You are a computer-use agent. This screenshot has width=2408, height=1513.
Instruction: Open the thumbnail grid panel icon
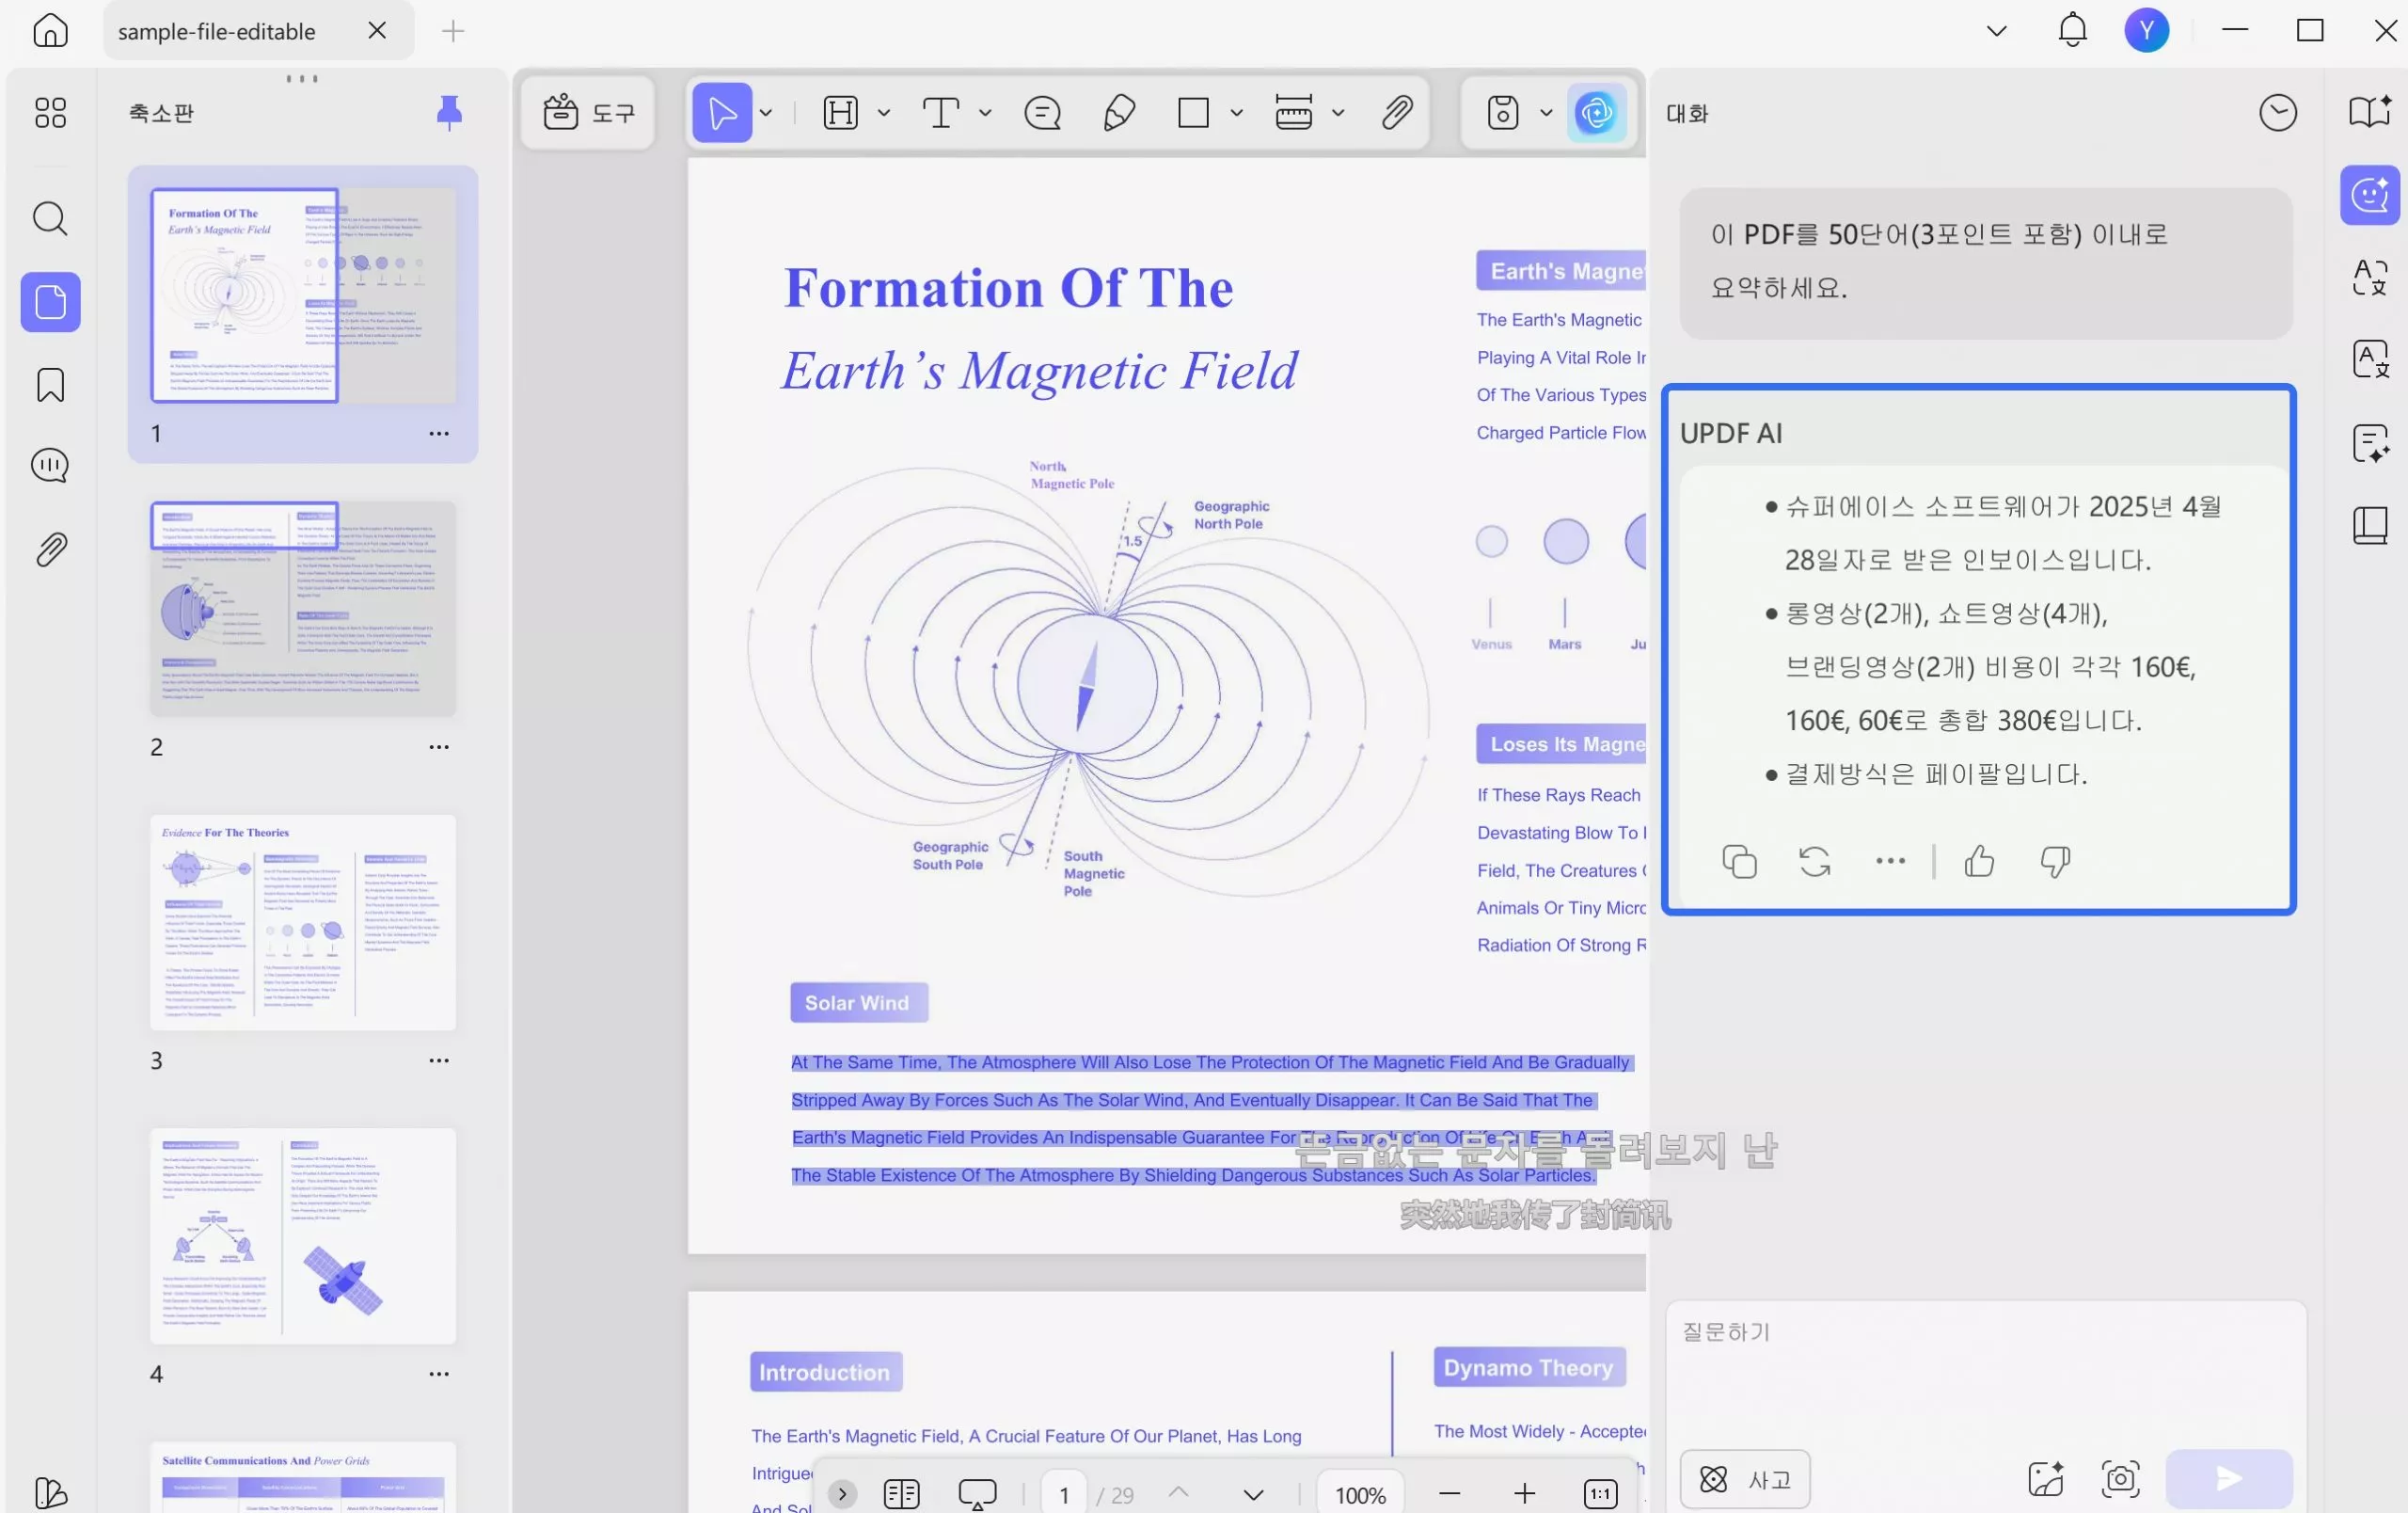point(50,112)
